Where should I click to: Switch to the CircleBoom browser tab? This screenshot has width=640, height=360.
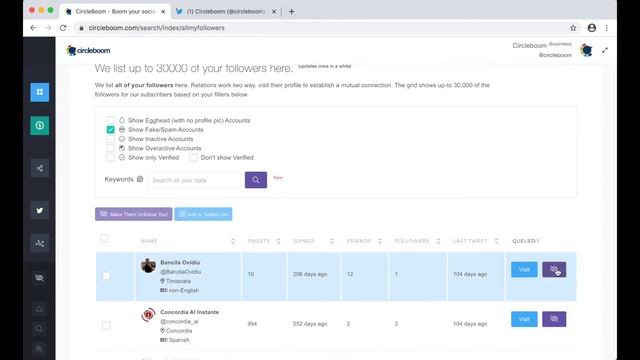[x=115, y=12]
